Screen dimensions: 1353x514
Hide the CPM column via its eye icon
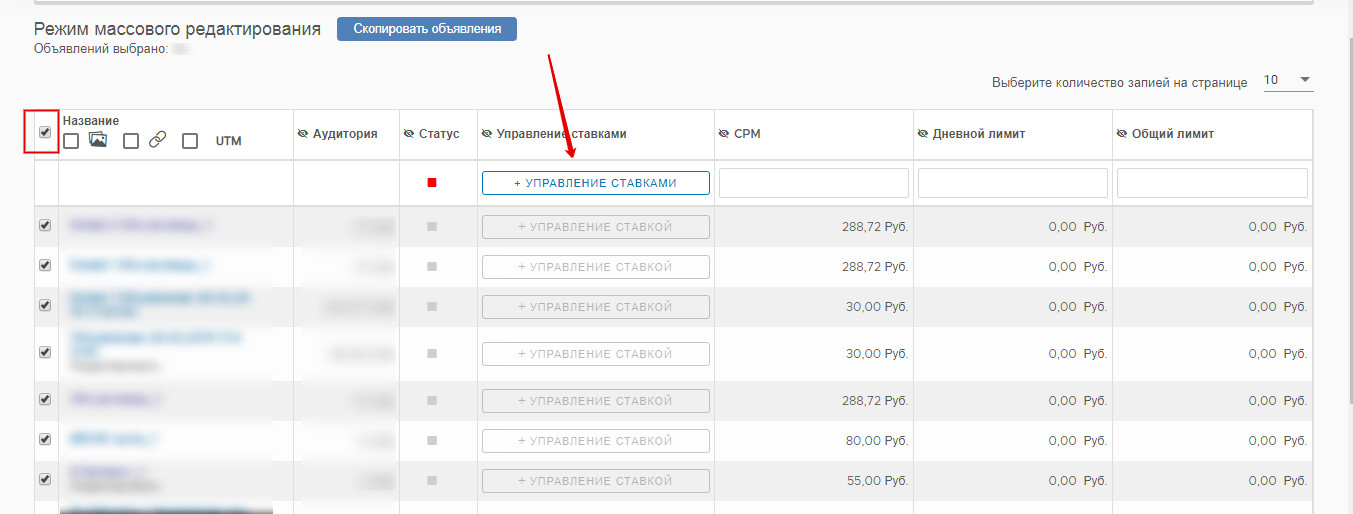pyautogui.click(x=724, y=134)
